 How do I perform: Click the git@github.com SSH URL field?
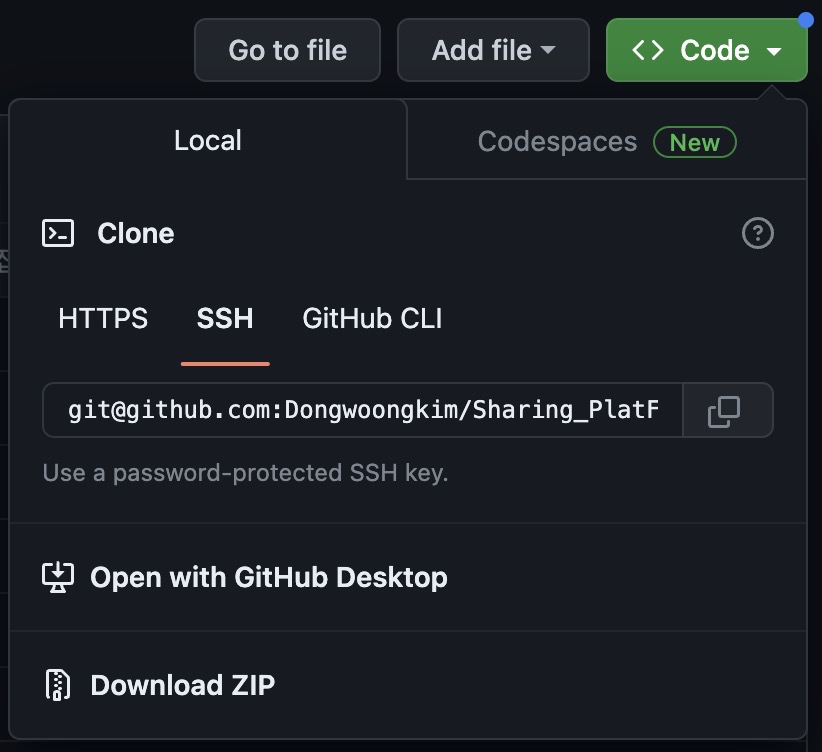pos(363,410)
